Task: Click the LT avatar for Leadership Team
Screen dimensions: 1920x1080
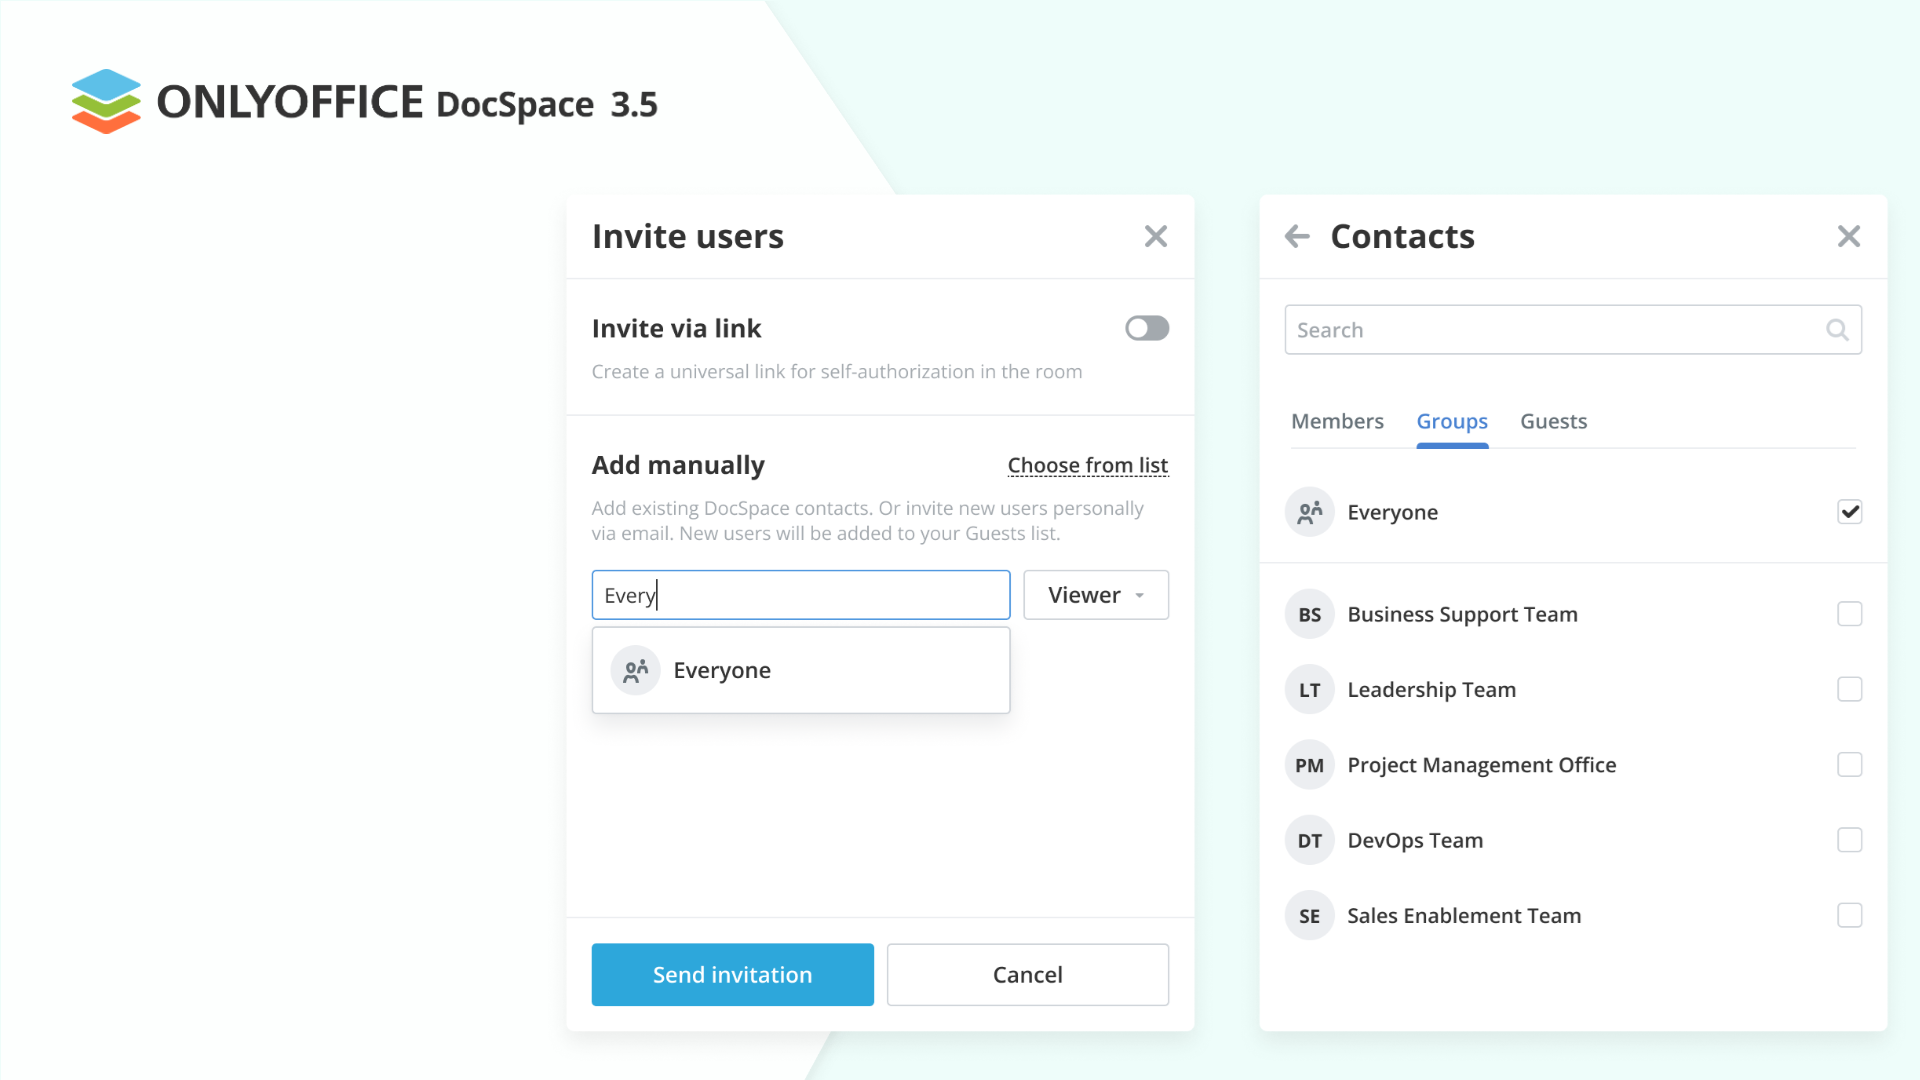Action: tap(1309, 690)
